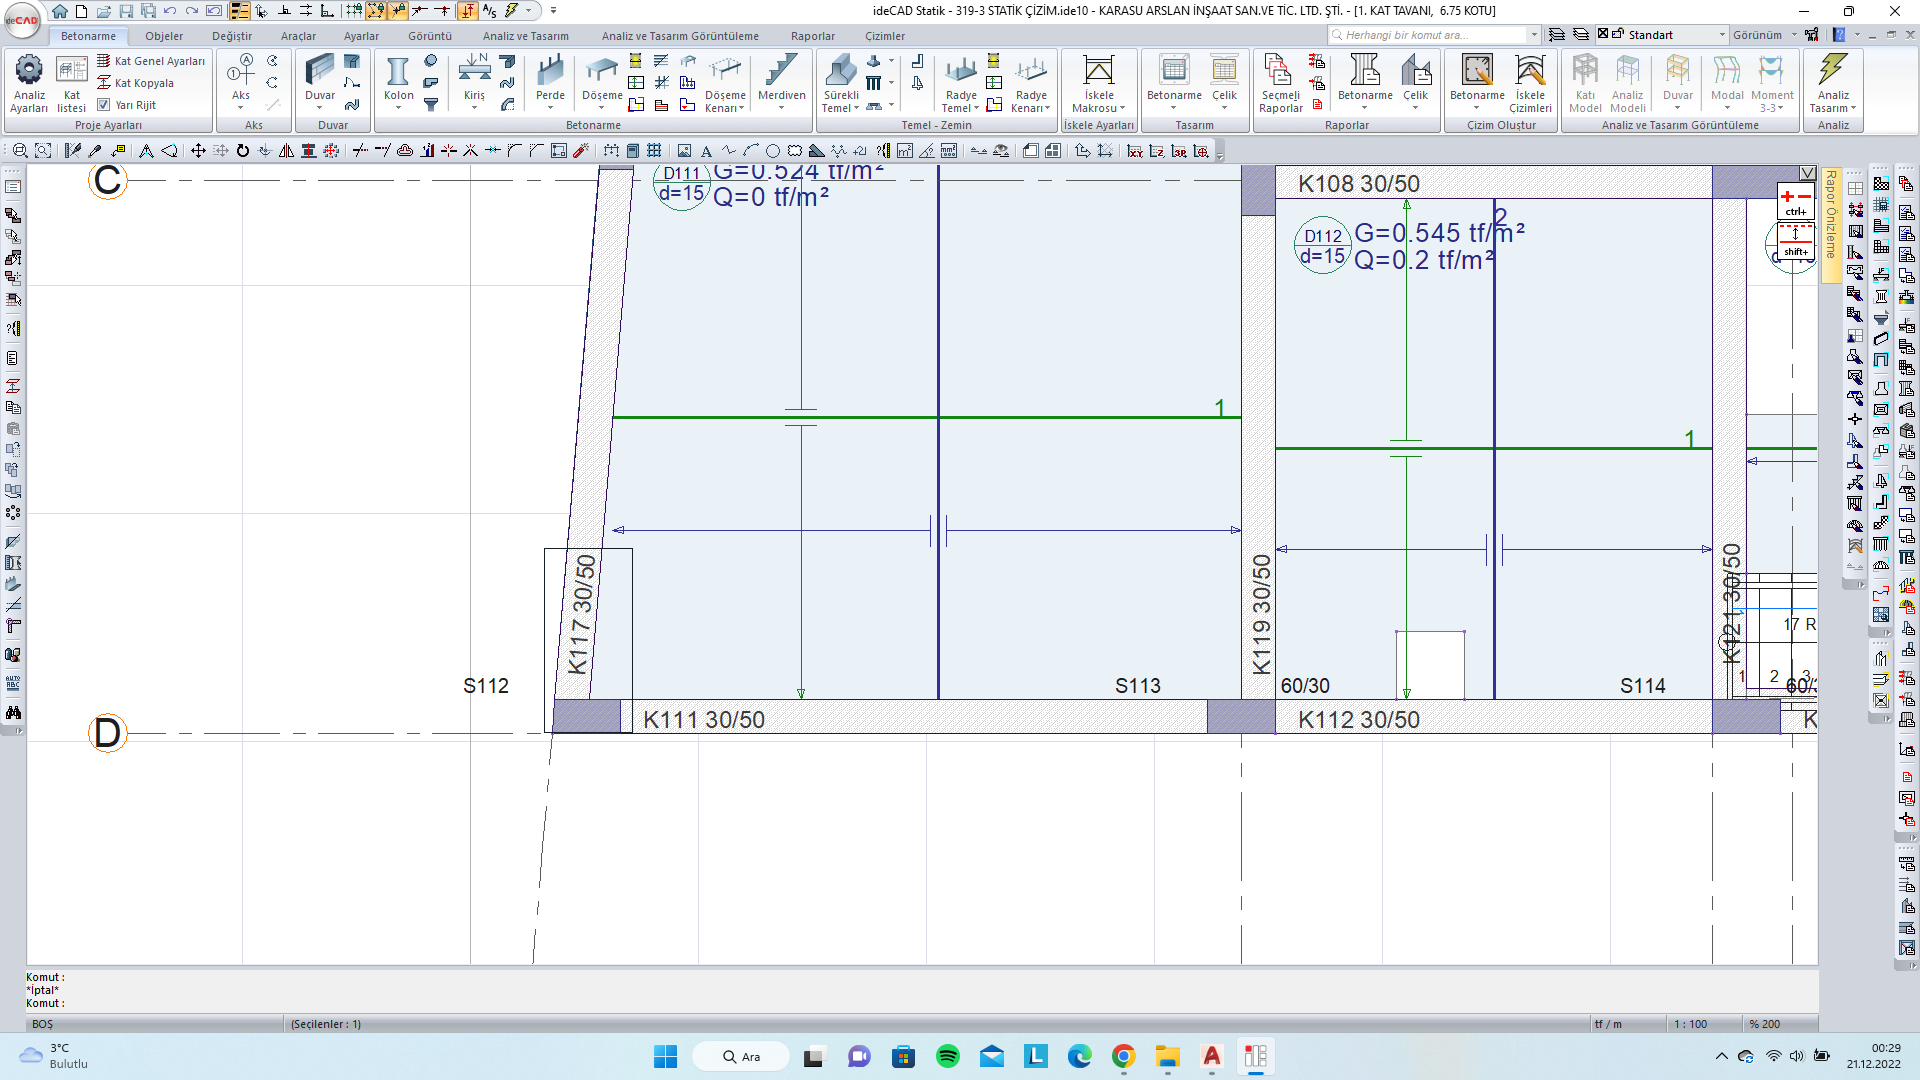
Task: Toggle the highlighted vertical arrows button near A/S
Action: pos(467,11)
